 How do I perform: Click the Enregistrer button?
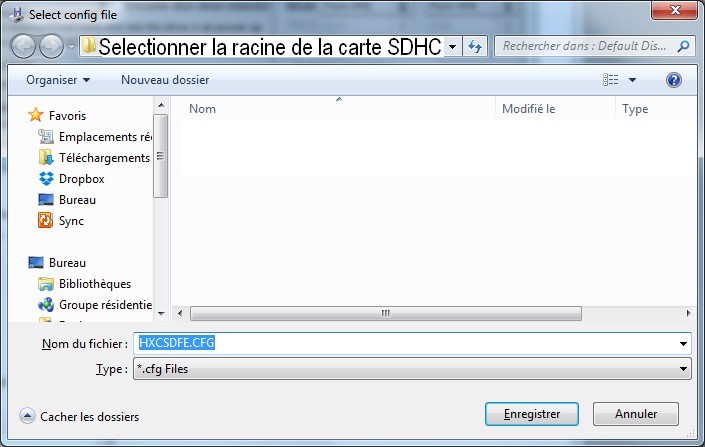(532, 414)
